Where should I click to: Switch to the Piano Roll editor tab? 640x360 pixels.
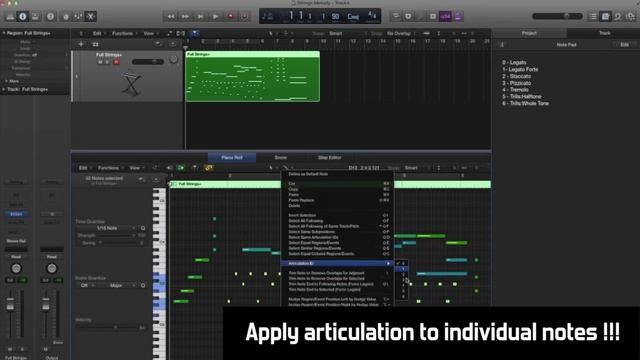click(232, 158)
